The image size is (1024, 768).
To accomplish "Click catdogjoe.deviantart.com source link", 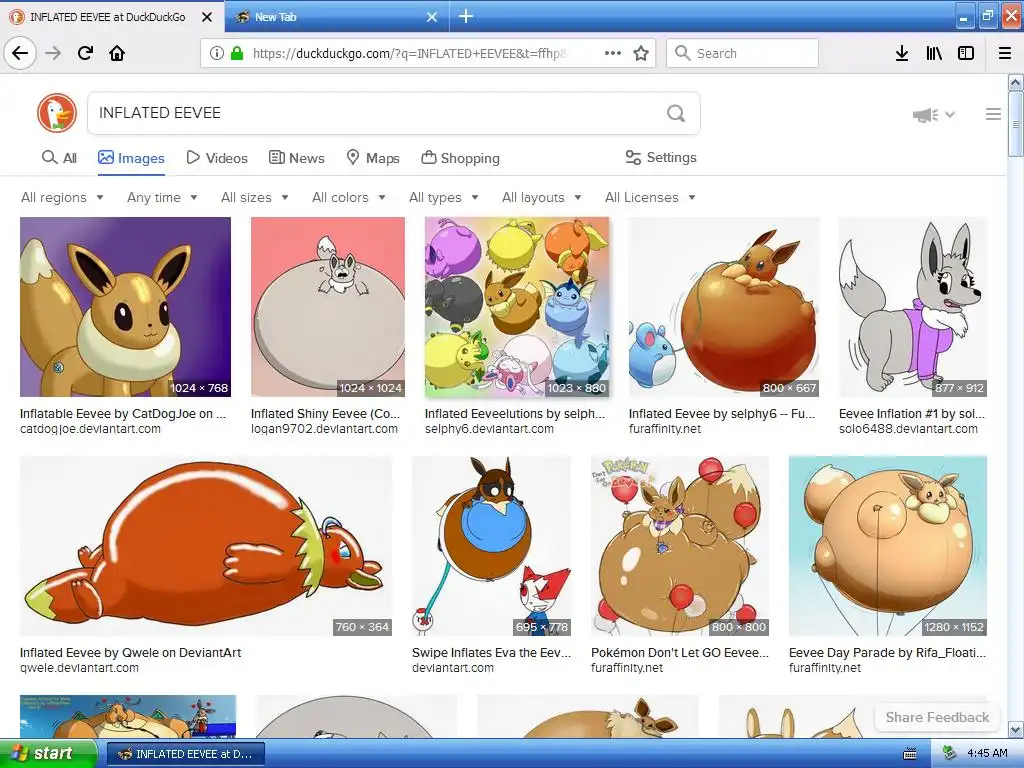I will (90, 429).
